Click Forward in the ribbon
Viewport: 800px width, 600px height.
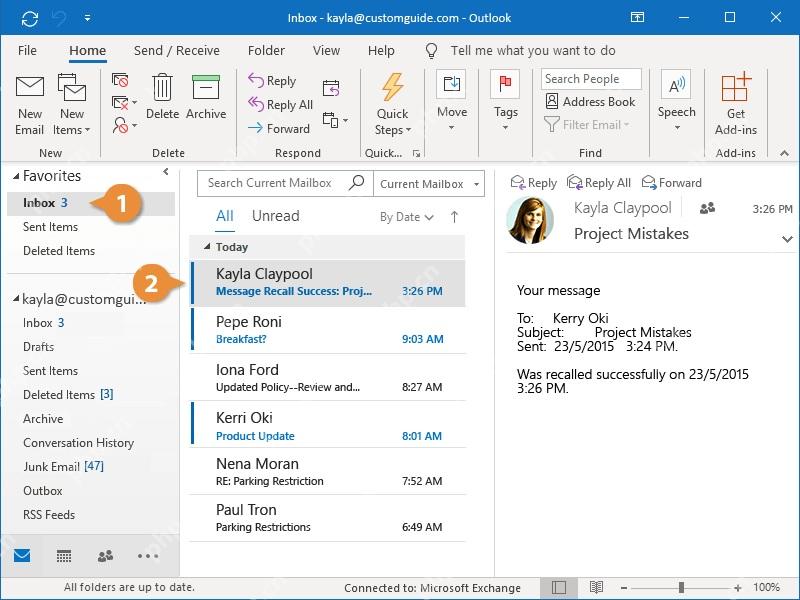[x=279, y=129]
